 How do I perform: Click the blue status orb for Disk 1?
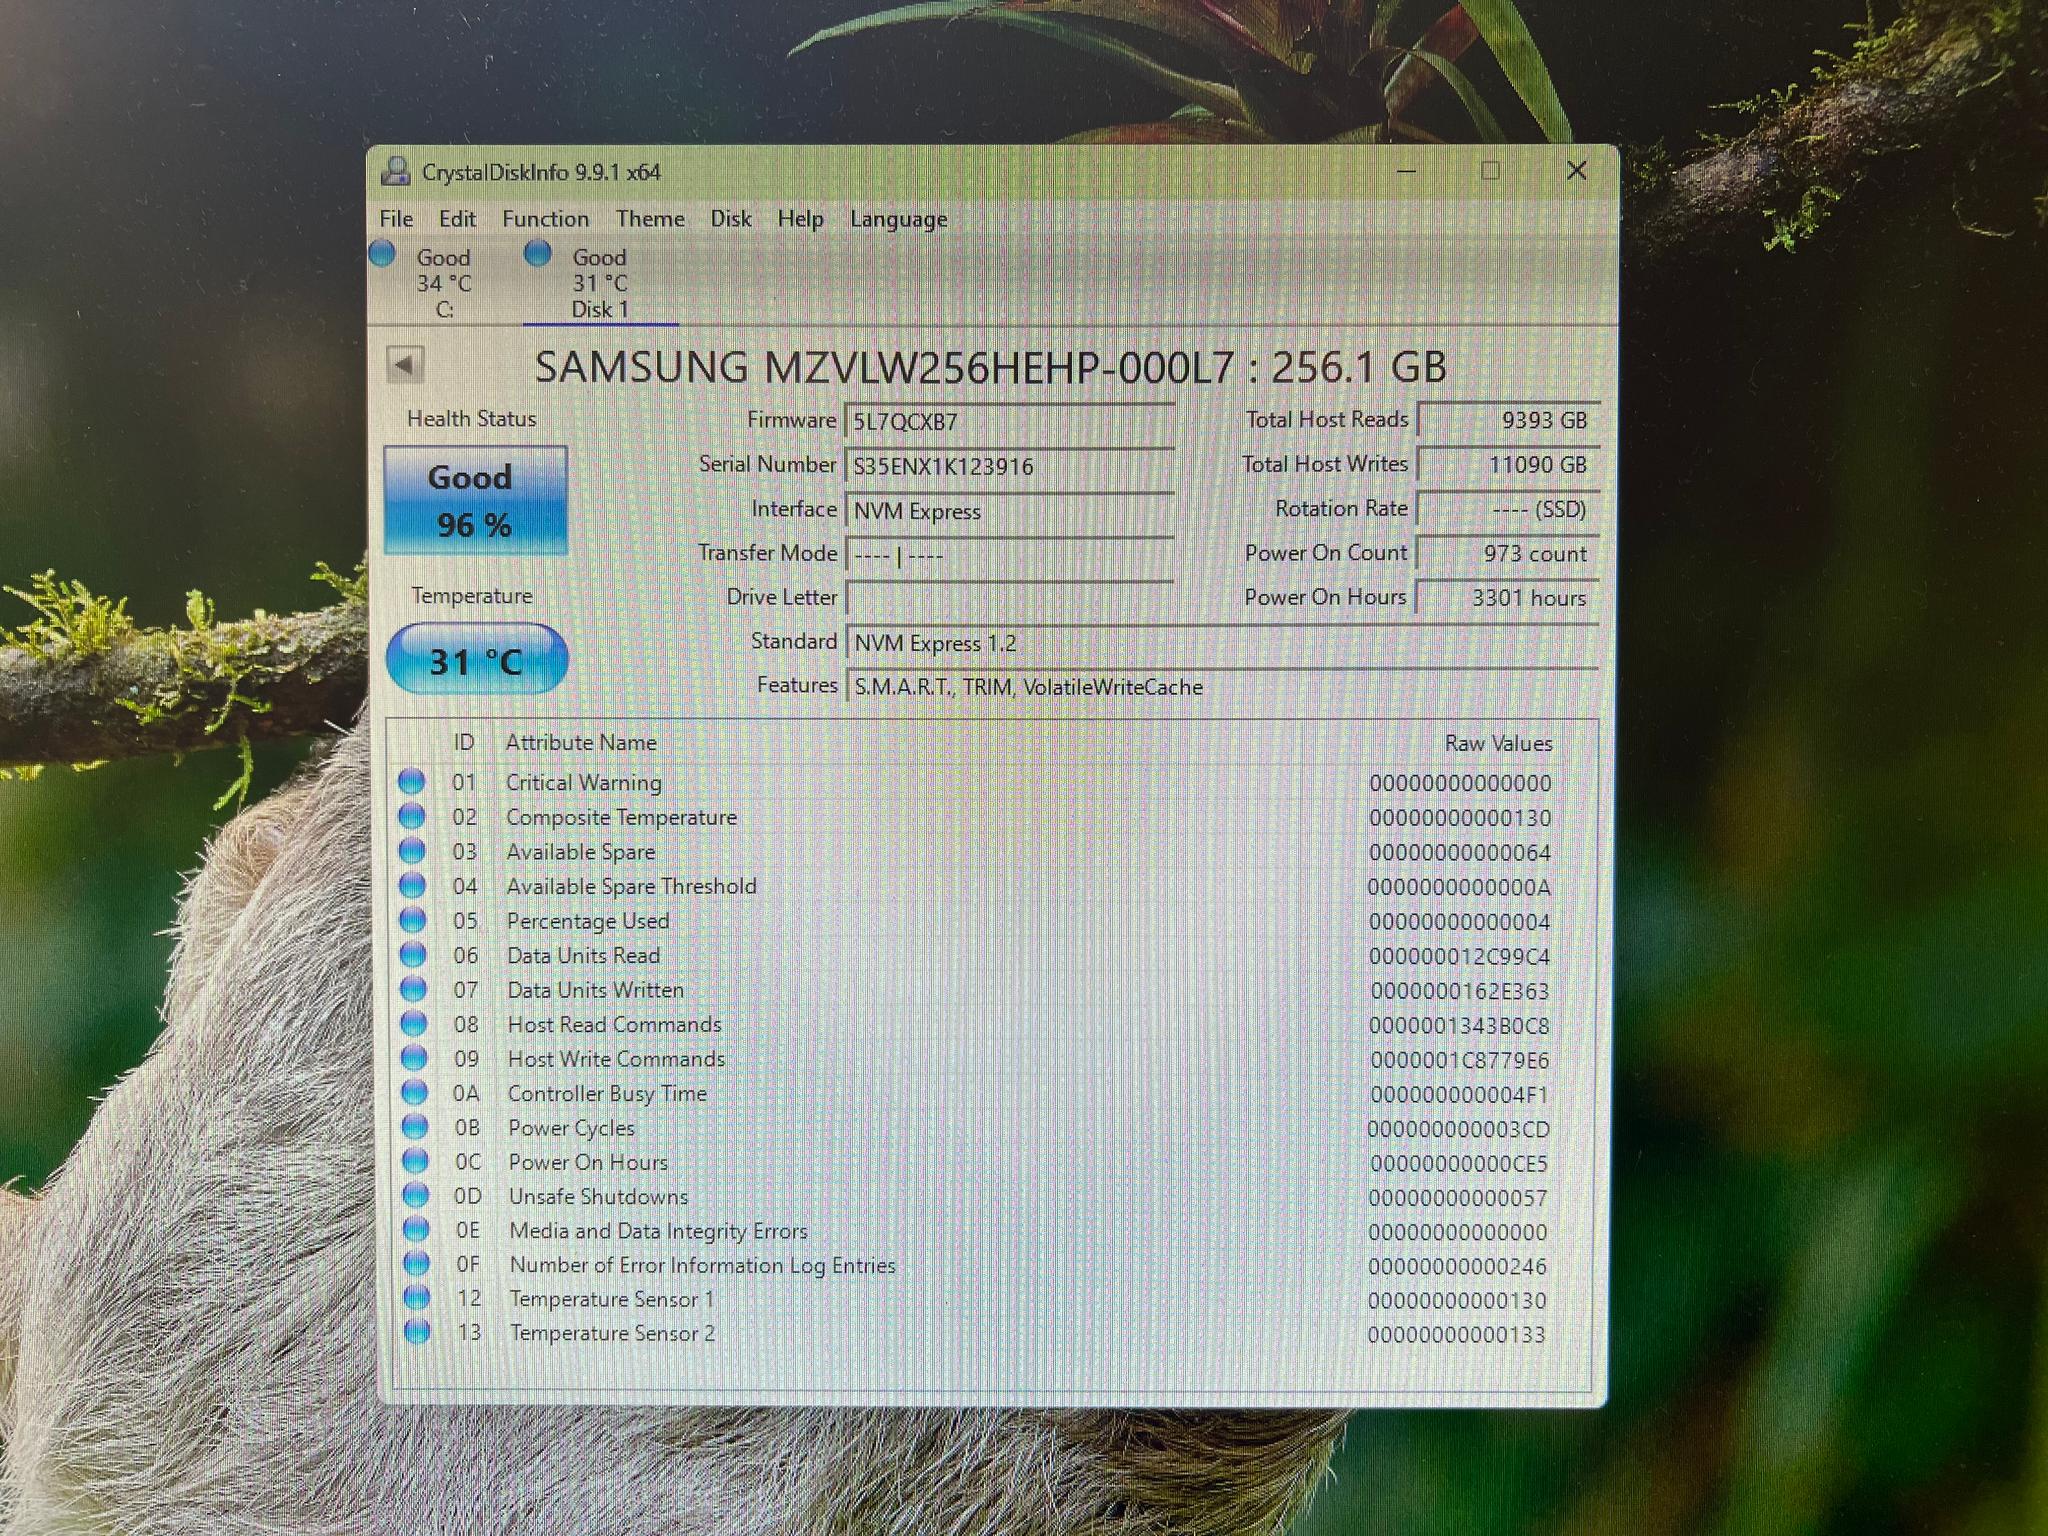(538, 254)
